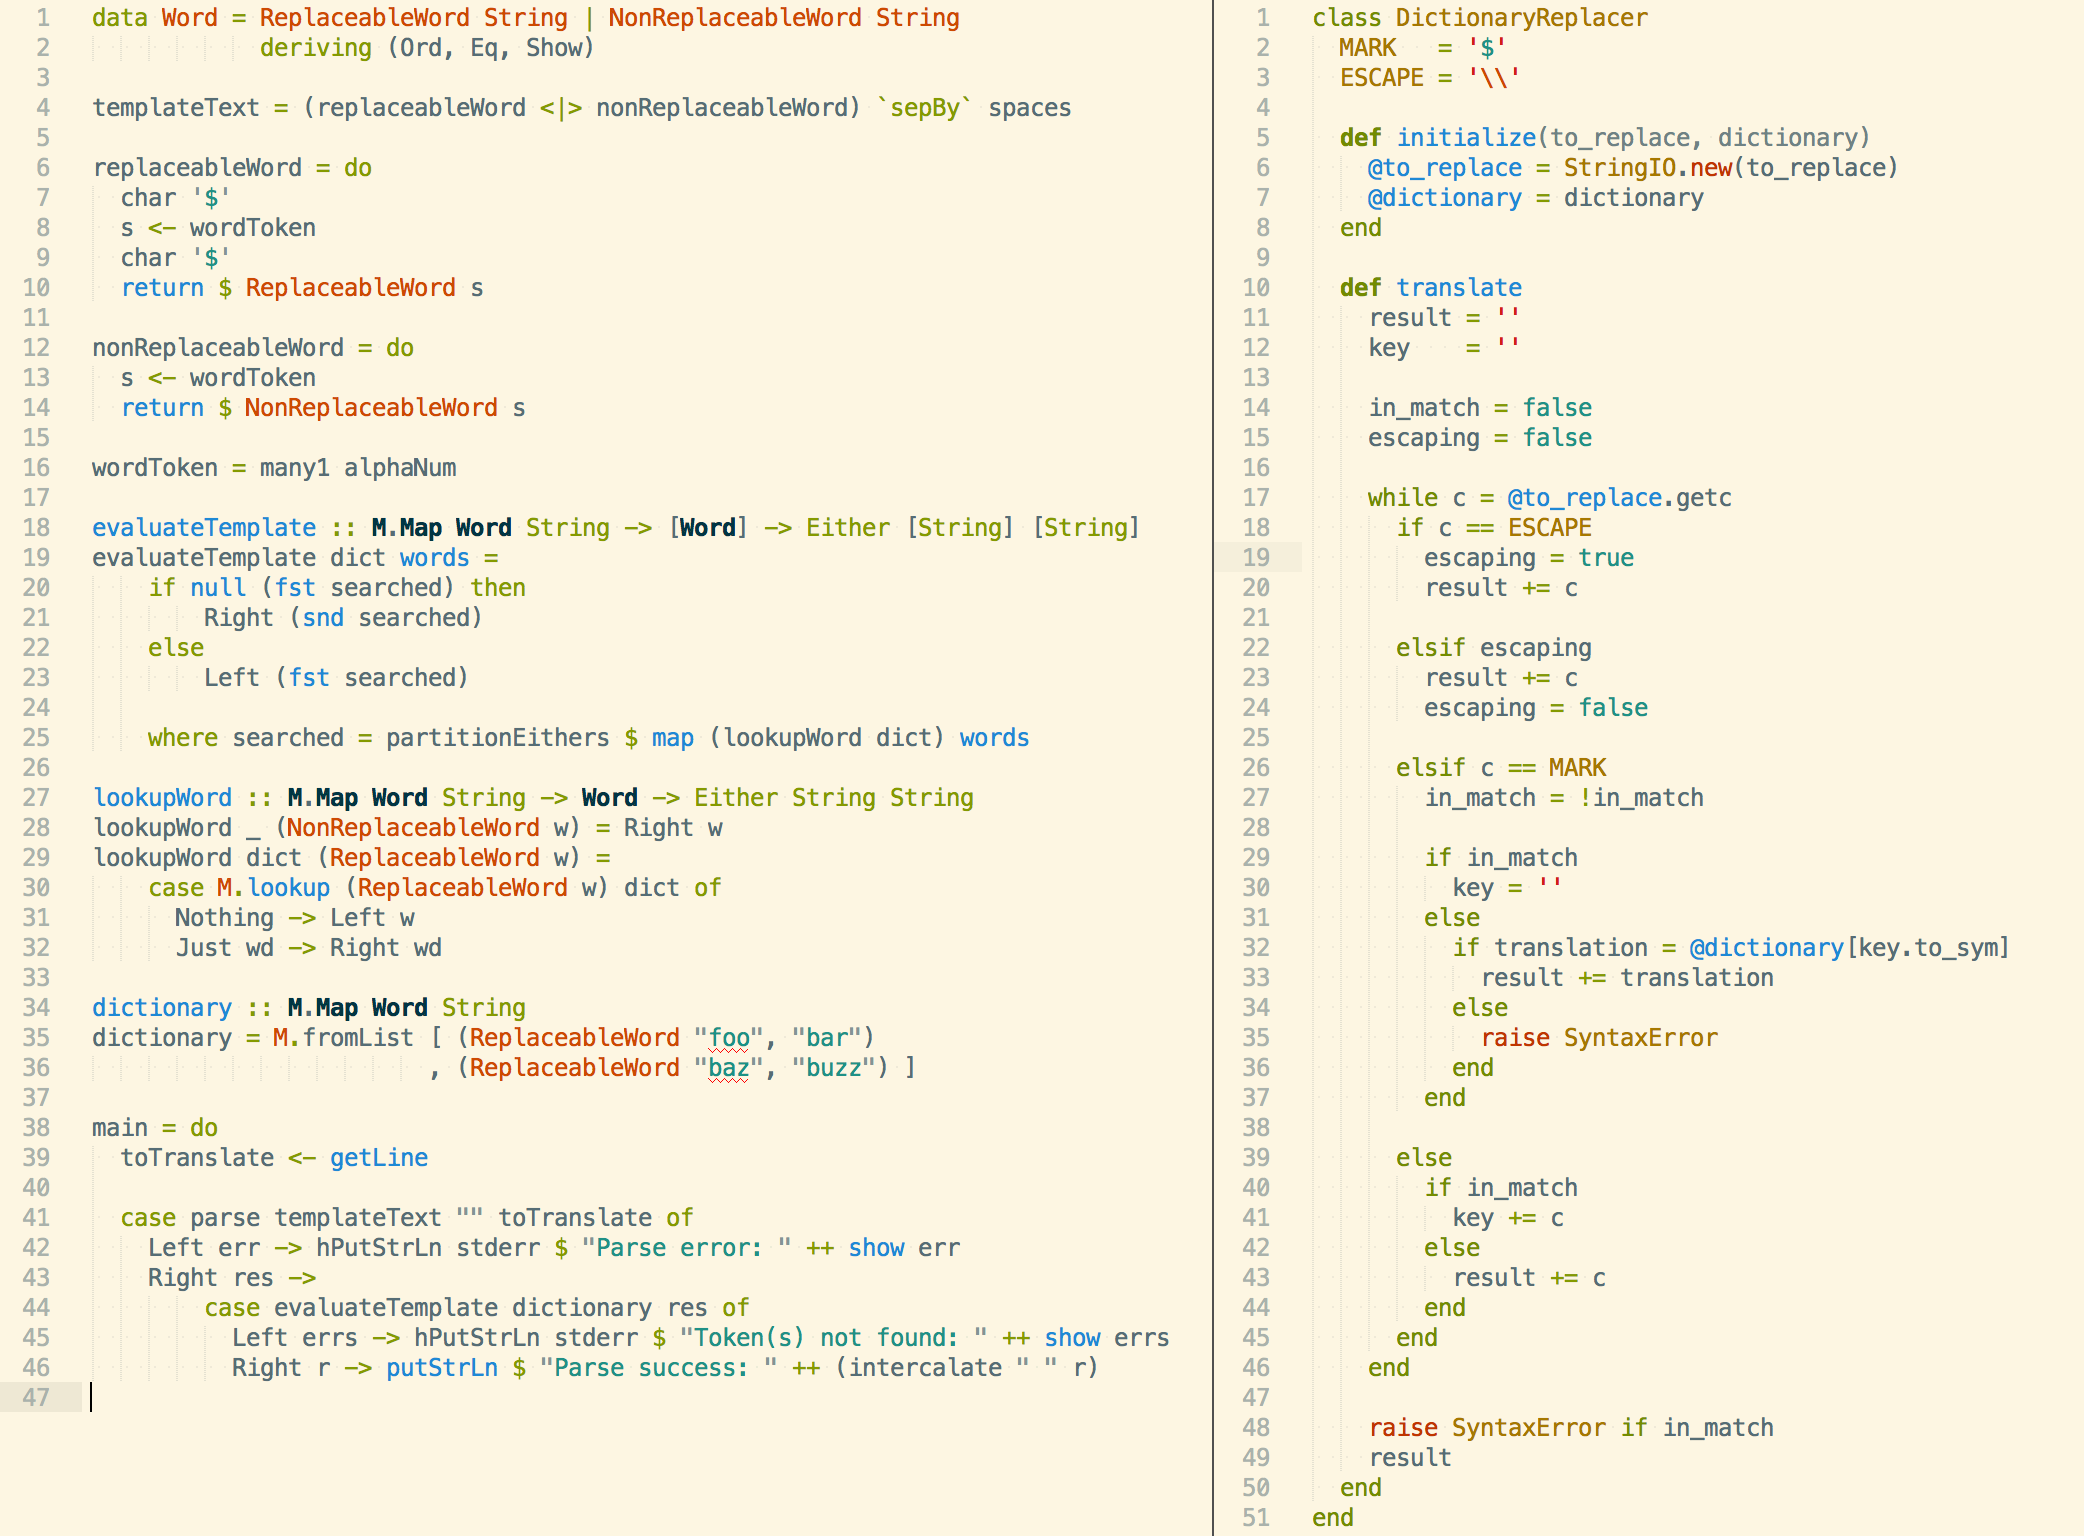This screenshot has width=2084, height=1536.
Task: Click 'StringIO' on the right pane
Action: click(1620, 167)
